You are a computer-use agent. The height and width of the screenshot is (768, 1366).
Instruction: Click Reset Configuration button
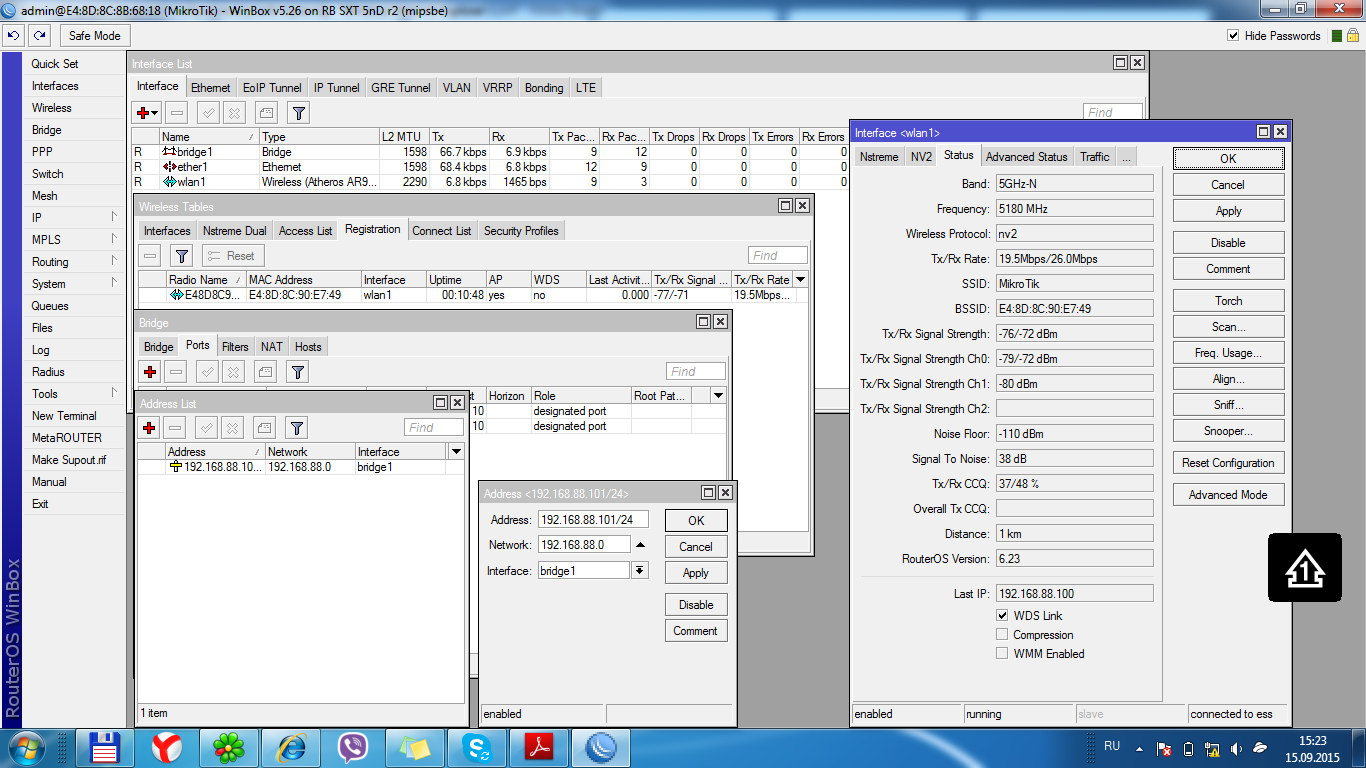(1228, 463)
